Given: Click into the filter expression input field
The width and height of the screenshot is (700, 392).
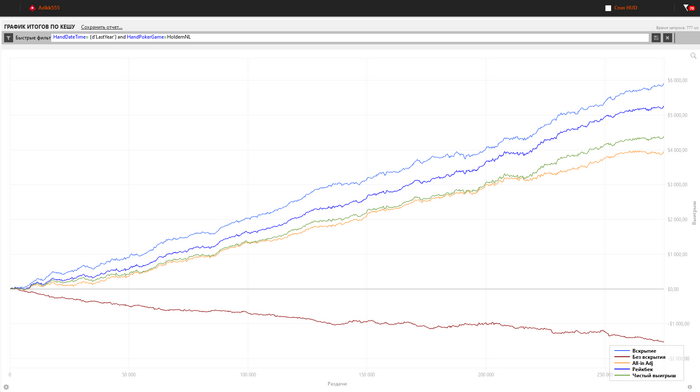Looking at the screenshot, I should [350, 38].
